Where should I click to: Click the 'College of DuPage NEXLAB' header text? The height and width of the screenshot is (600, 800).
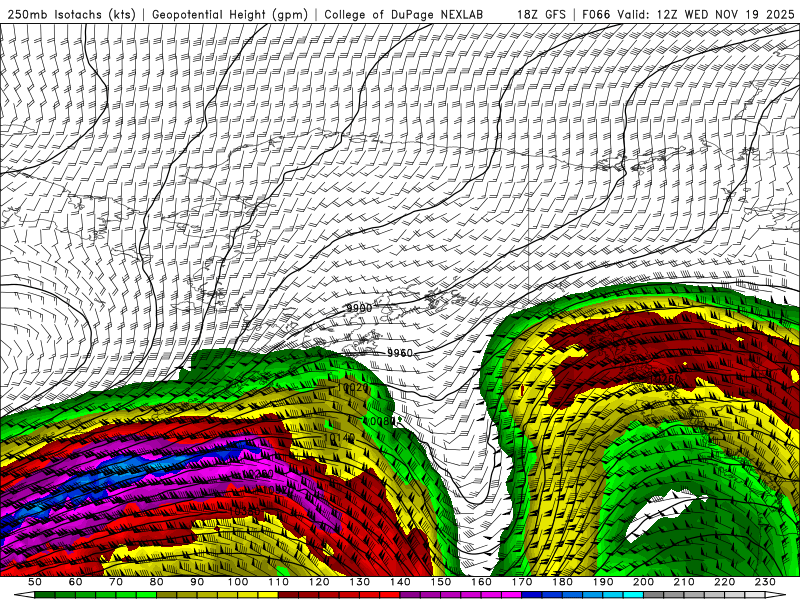click(x=404, y=14)
